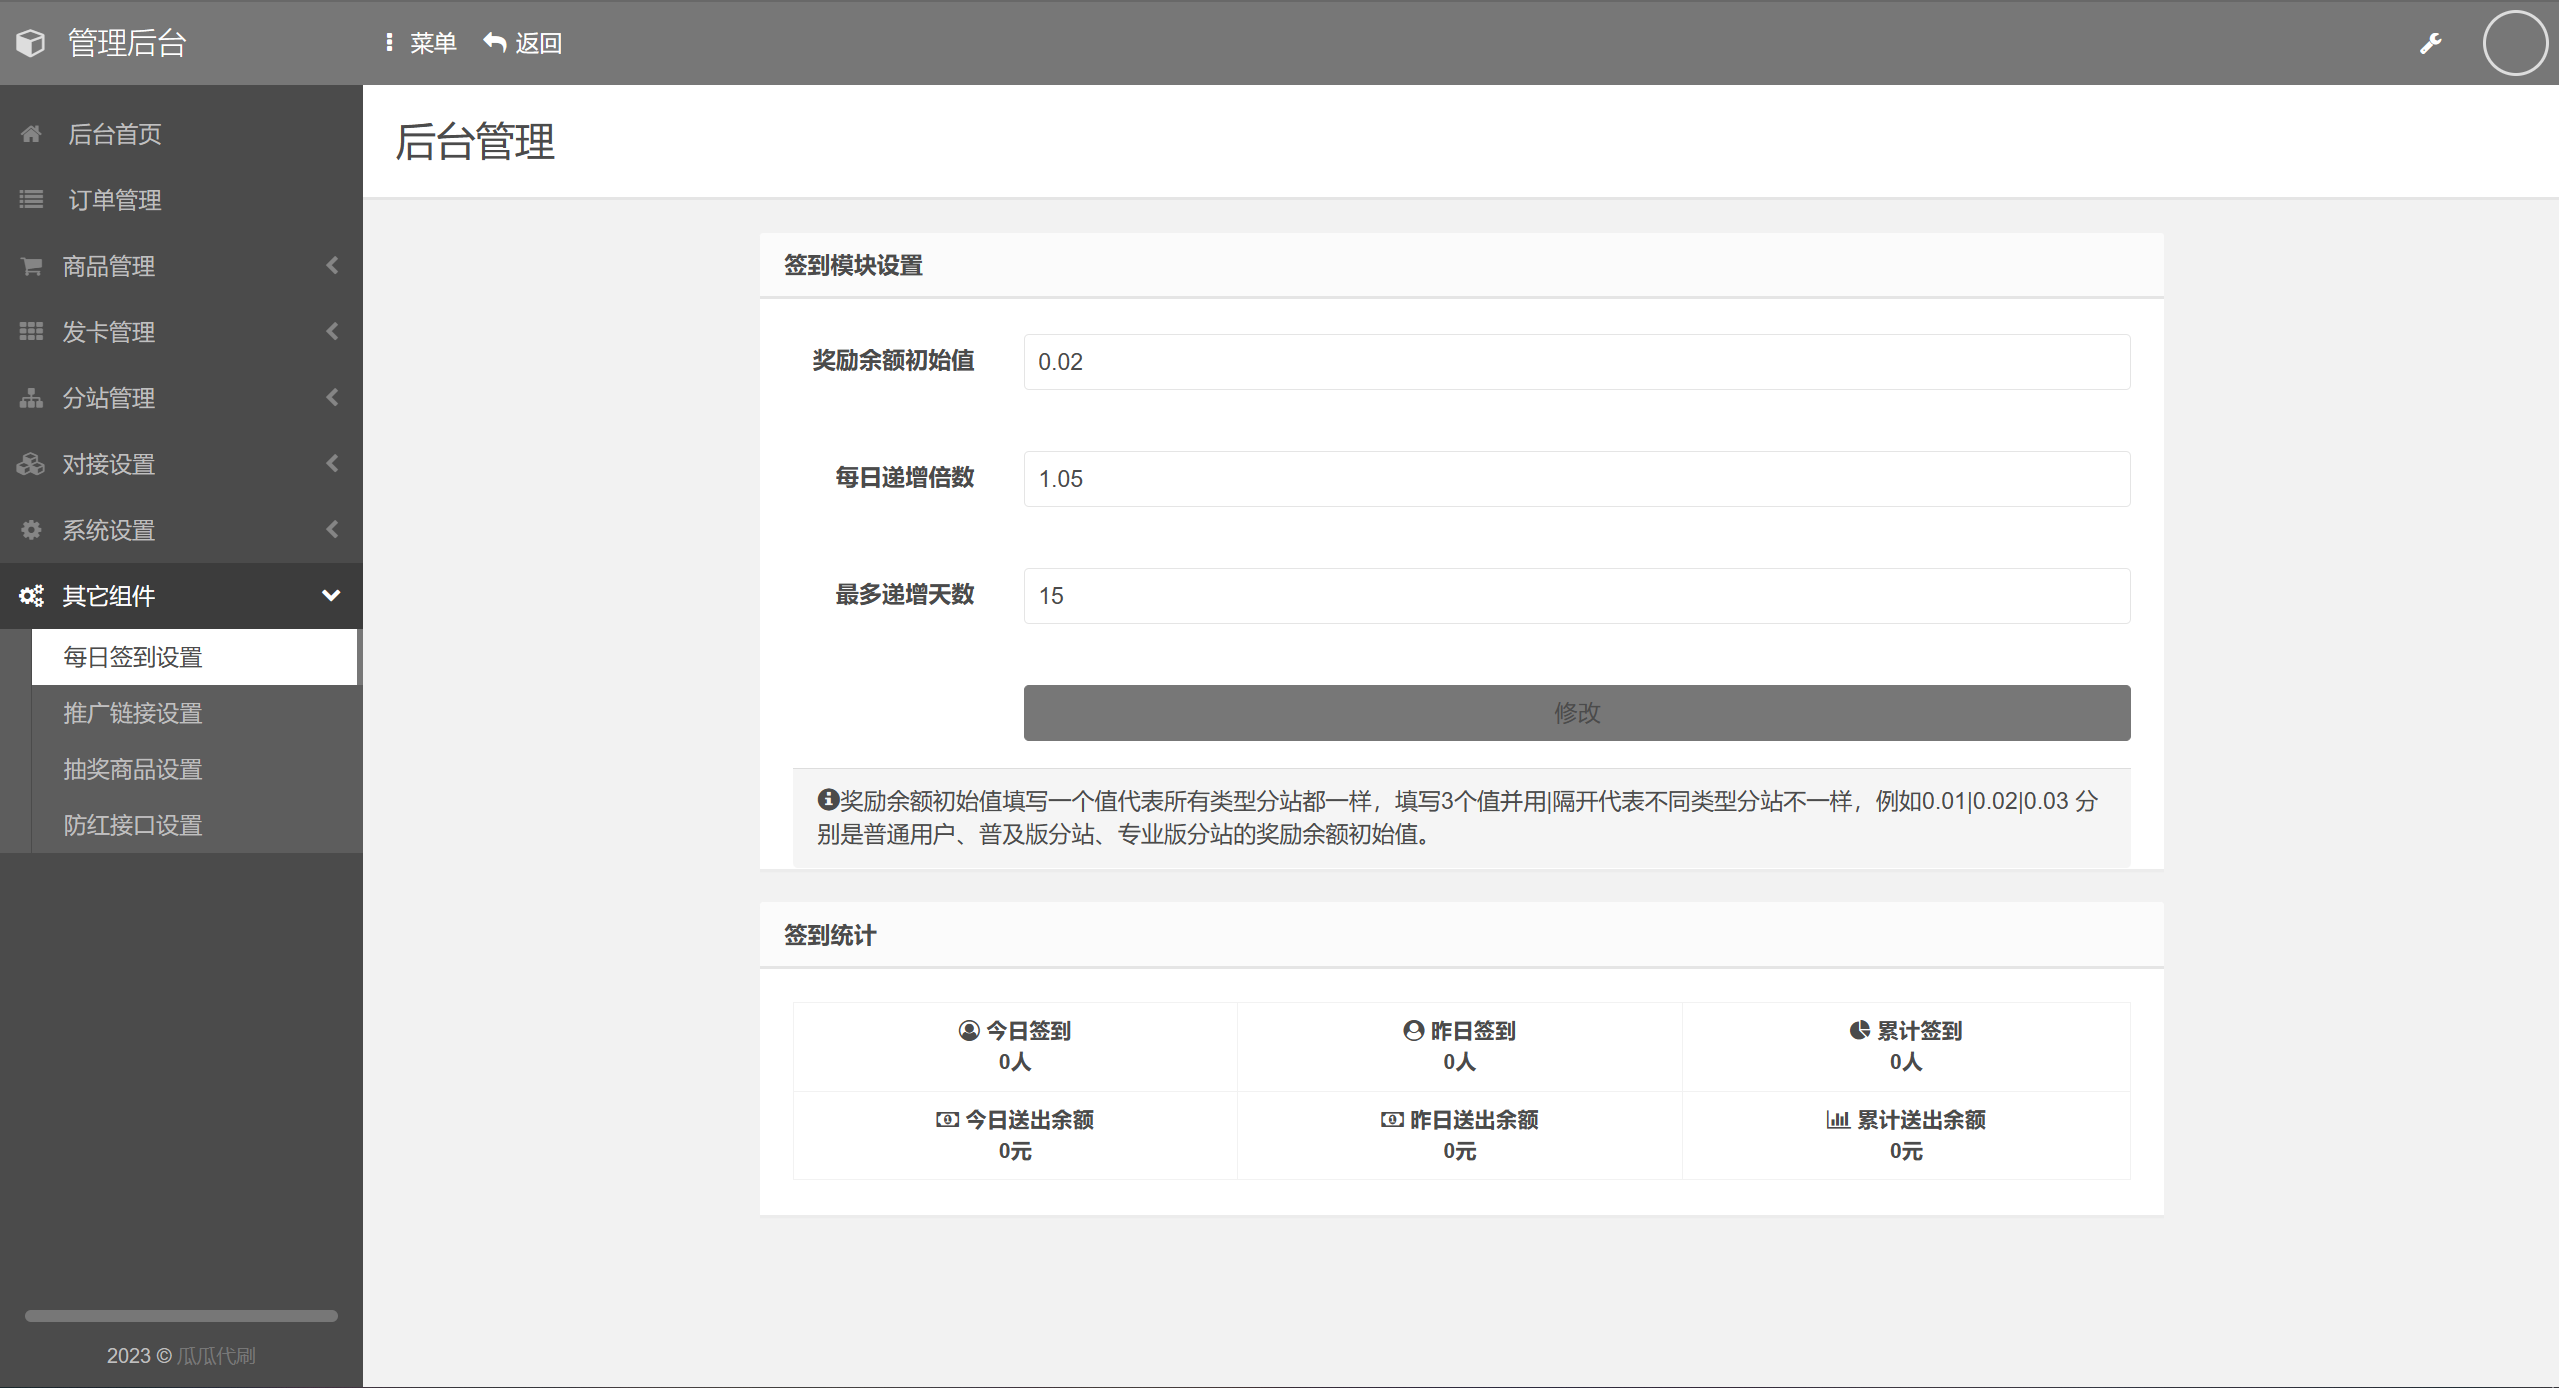Click the grid icon for 发卡管理

[x=31, y=332]
